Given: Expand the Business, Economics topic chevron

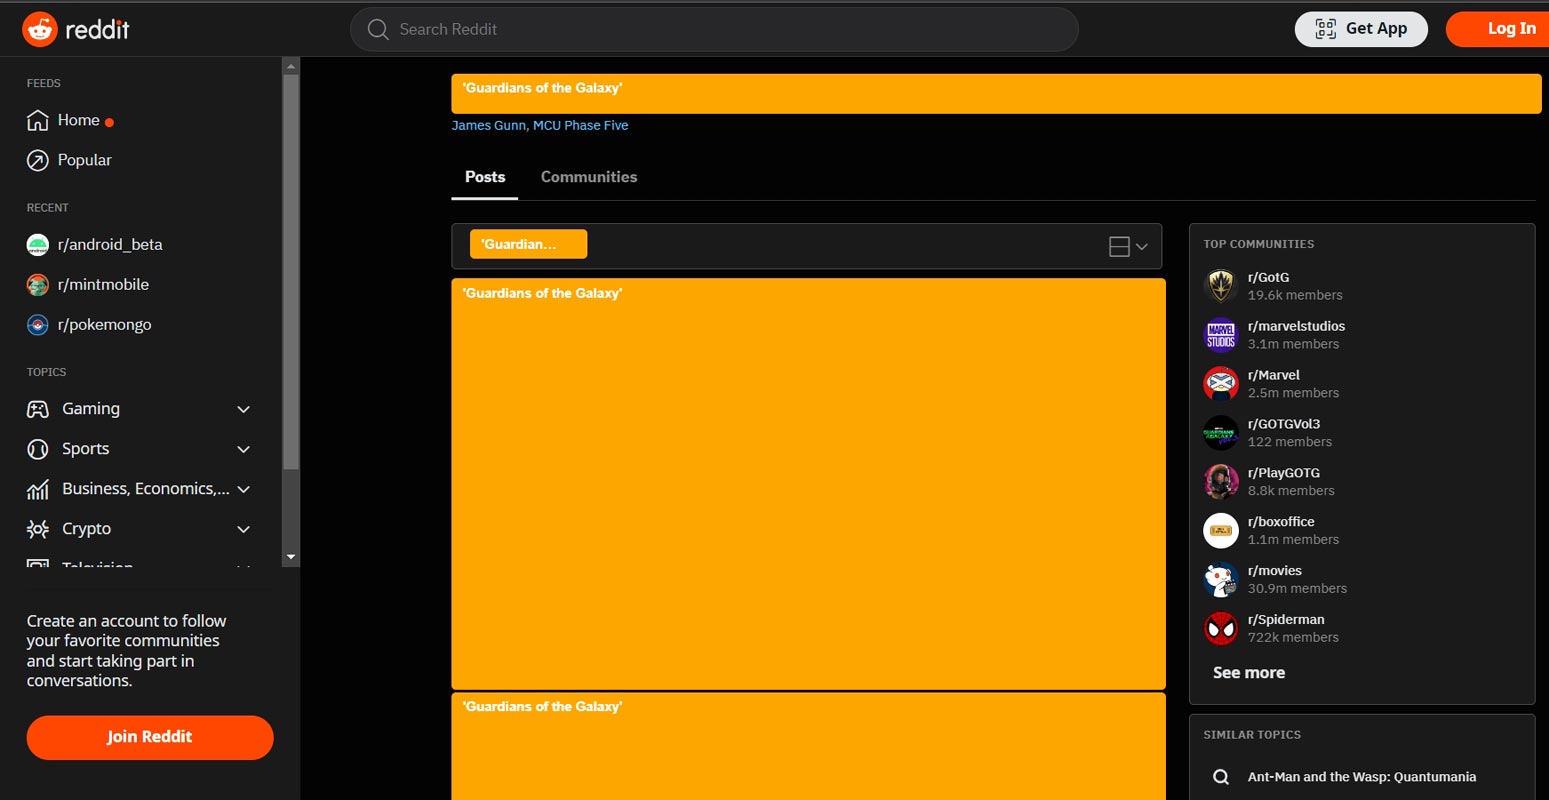Looking at the screenshot, I should coord(243,489).
